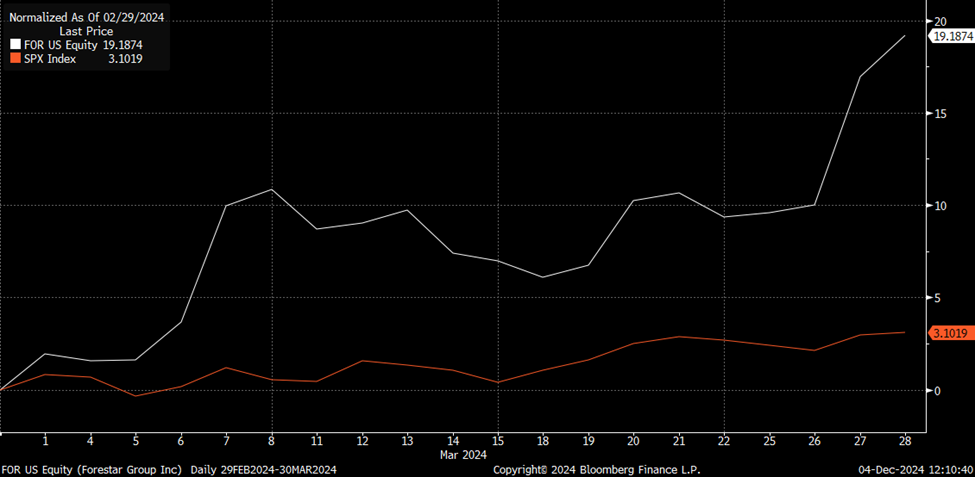This screenshot has height=477, width=975.
Task: Click the white line's data point at March 8
Action: [271, 189]
